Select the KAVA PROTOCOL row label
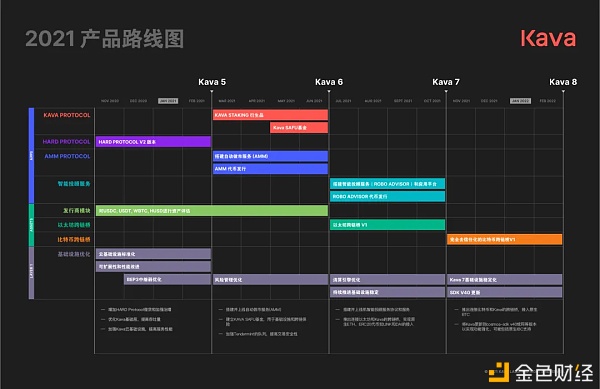Image resolution: width=600 pixels, height=389 pixels. [x=67, y=115]
